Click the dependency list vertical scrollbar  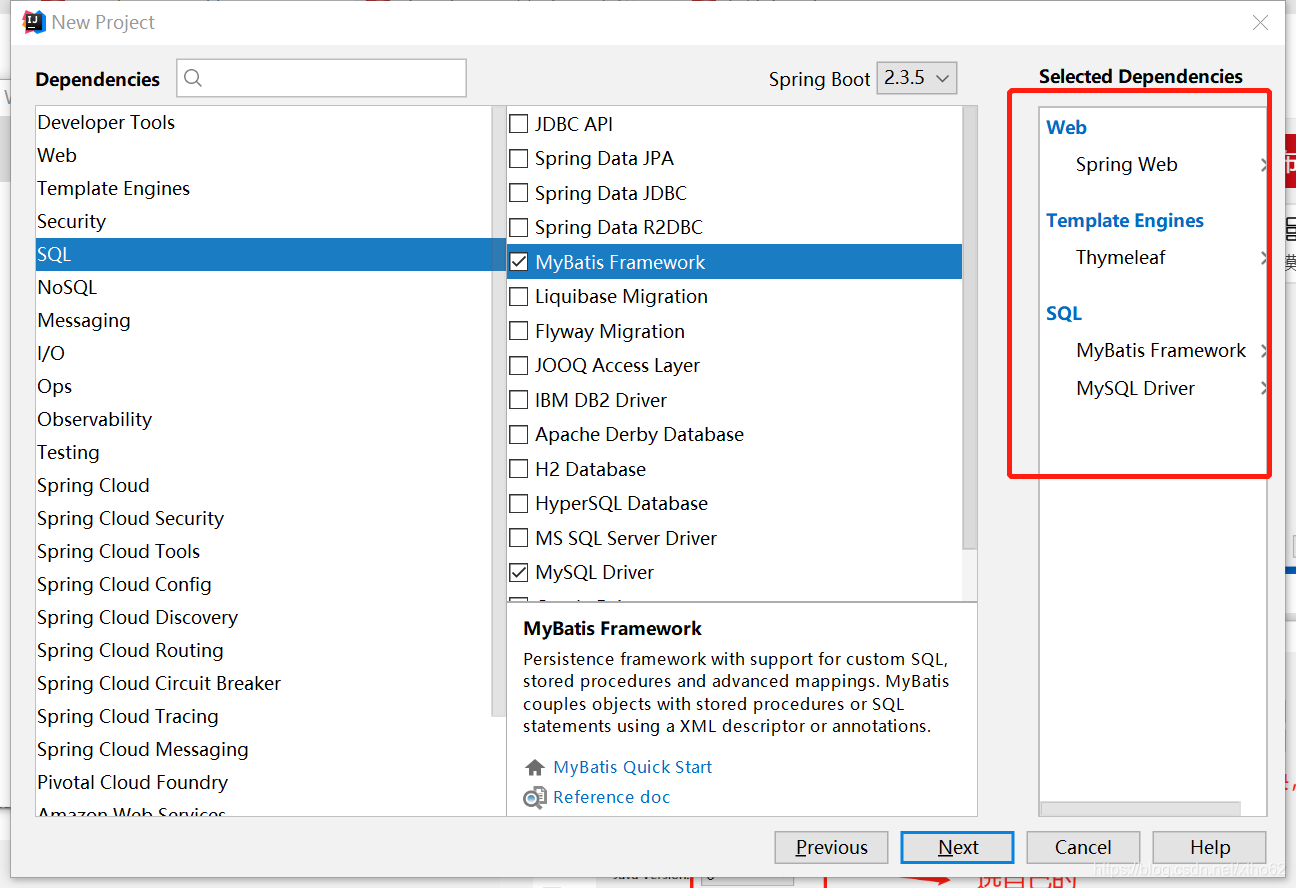(x=969, y=328)
